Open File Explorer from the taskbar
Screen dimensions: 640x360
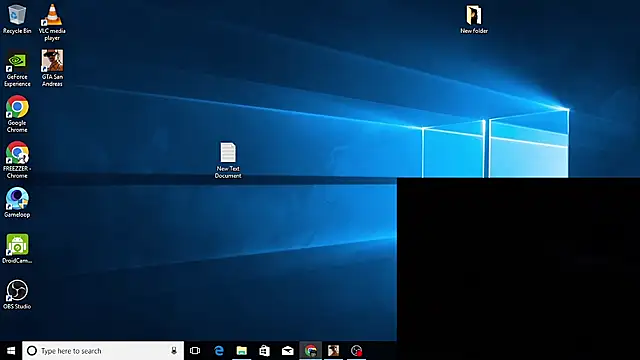pos(242,351)
